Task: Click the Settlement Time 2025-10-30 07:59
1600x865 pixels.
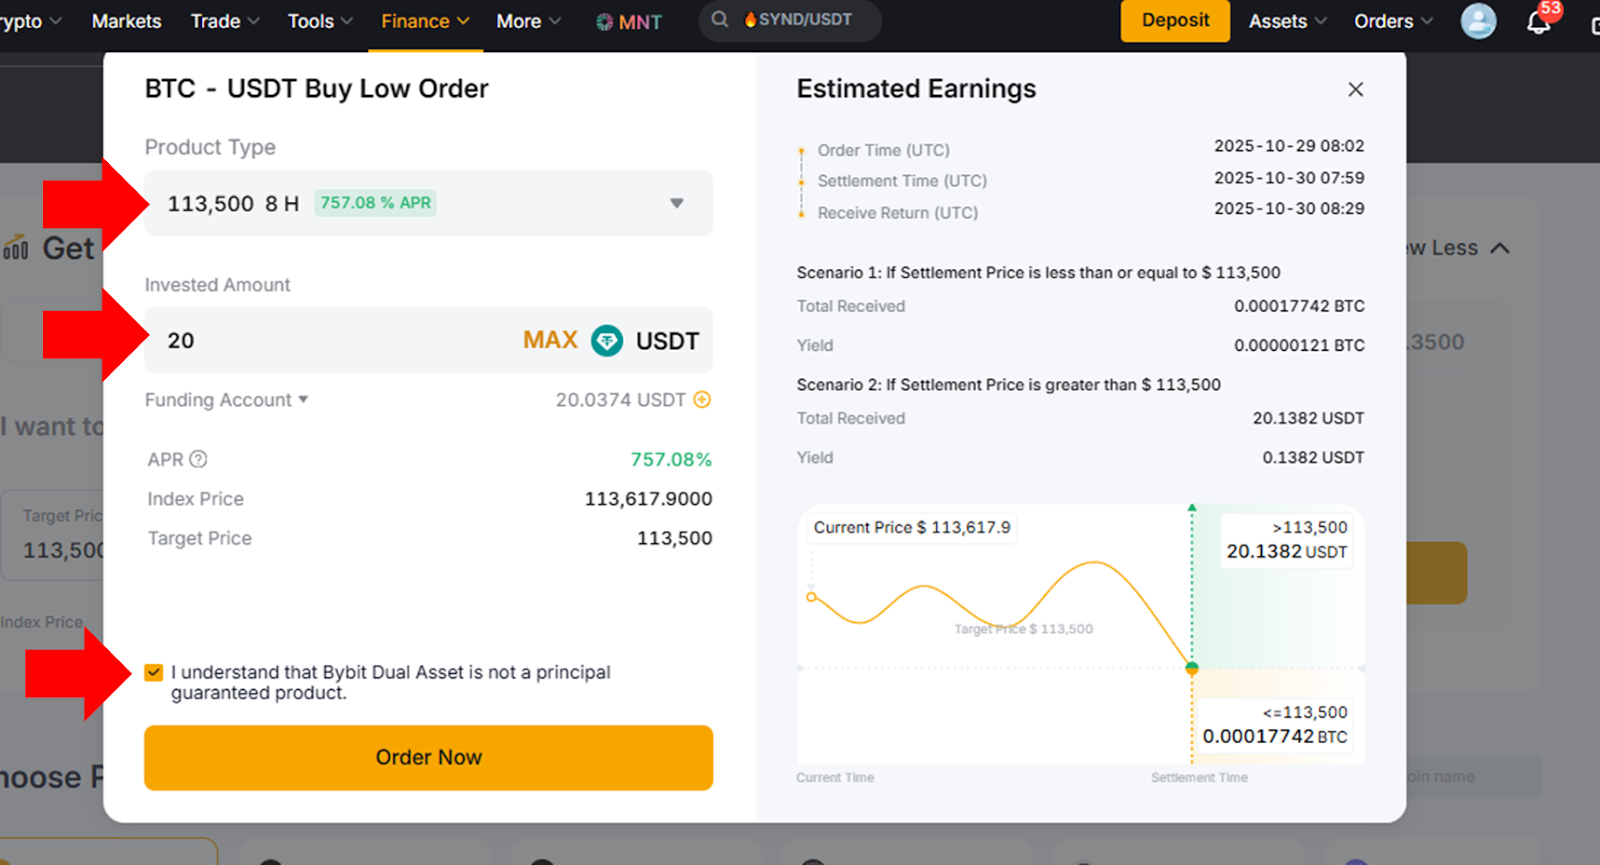Action: (x=1289, y=178)
